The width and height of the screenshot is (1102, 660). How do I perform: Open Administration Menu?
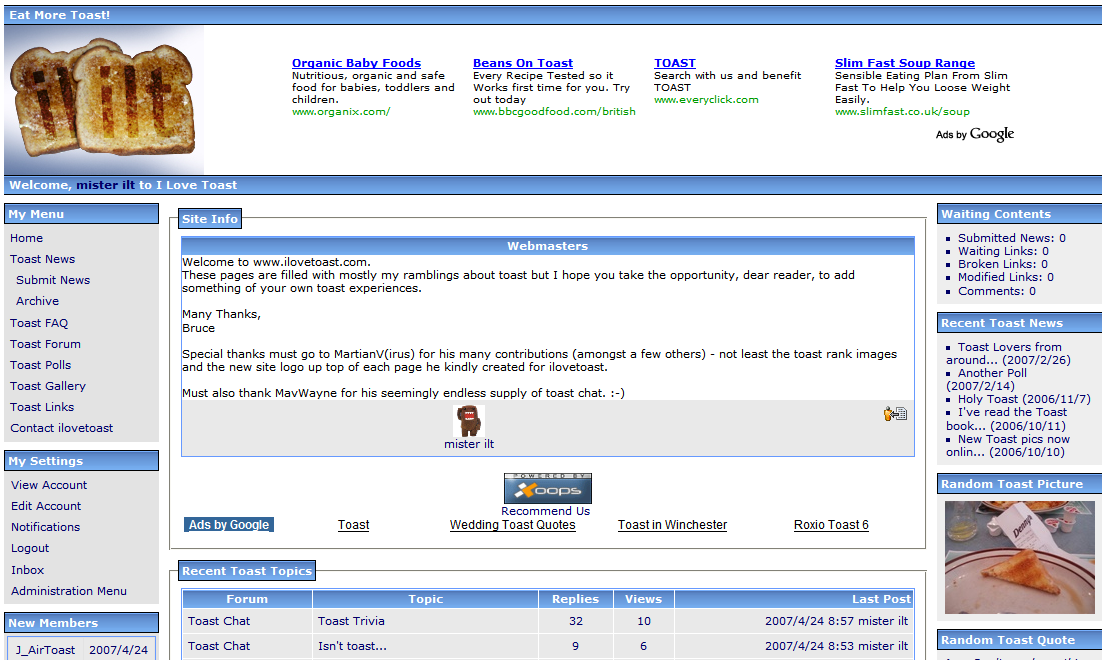[69, 592]
